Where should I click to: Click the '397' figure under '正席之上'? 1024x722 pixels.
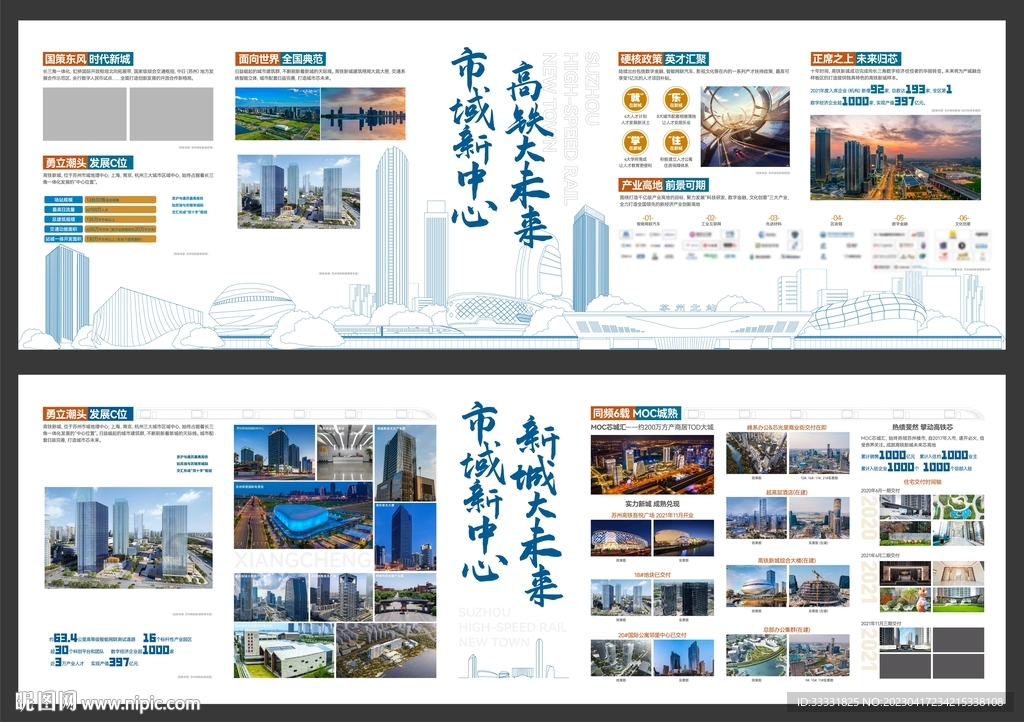point(903,101)
